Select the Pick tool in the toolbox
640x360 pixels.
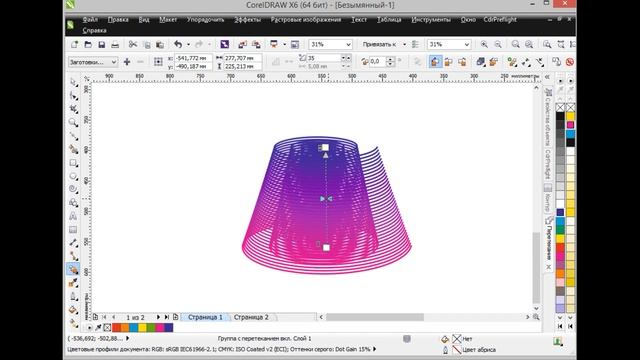(x=73, y=82)
